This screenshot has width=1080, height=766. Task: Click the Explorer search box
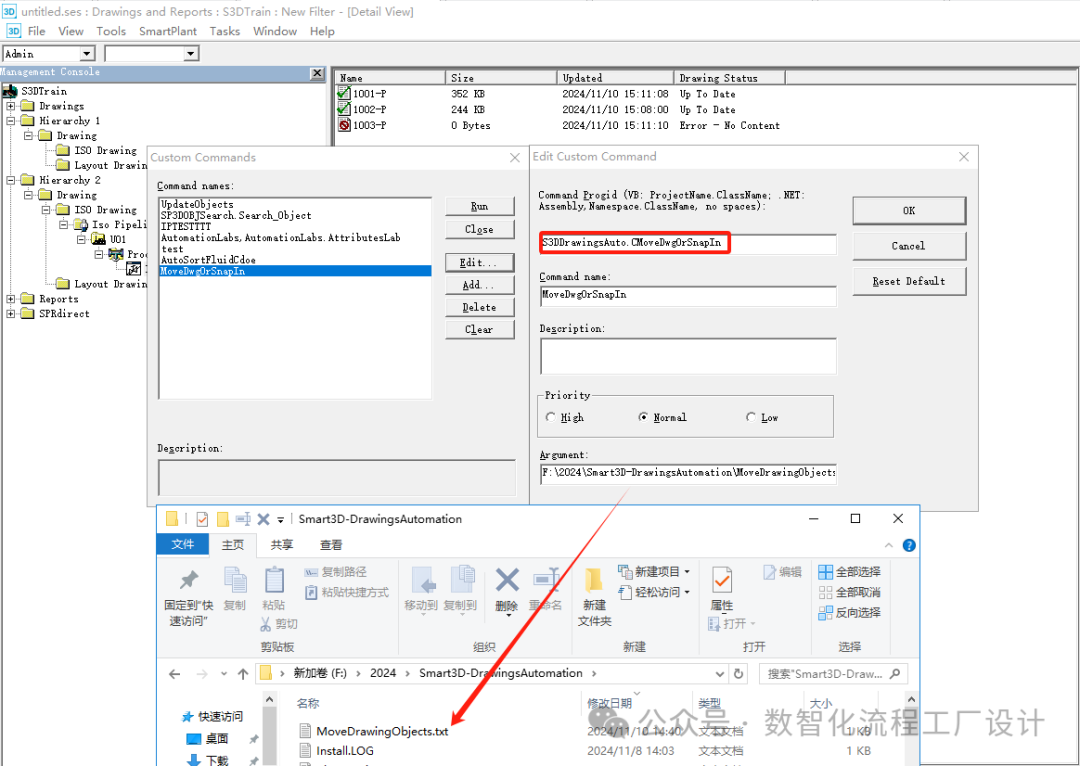(833, 674)
